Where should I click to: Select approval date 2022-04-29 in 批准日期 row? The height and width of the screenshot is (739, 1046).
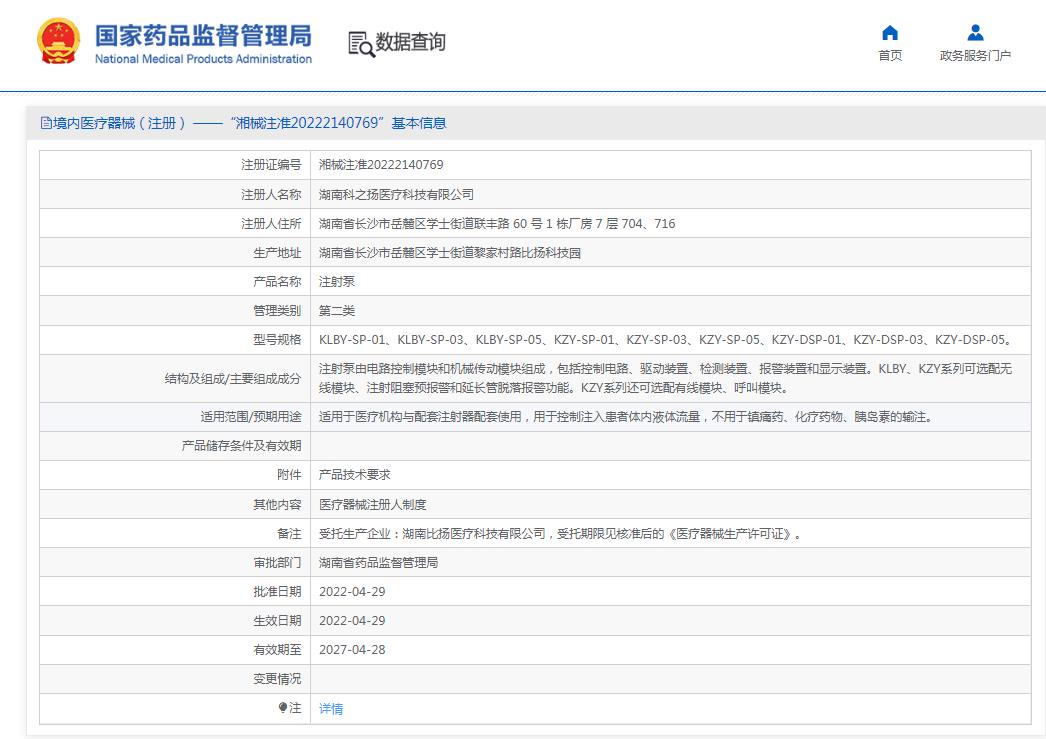(352, 592)
